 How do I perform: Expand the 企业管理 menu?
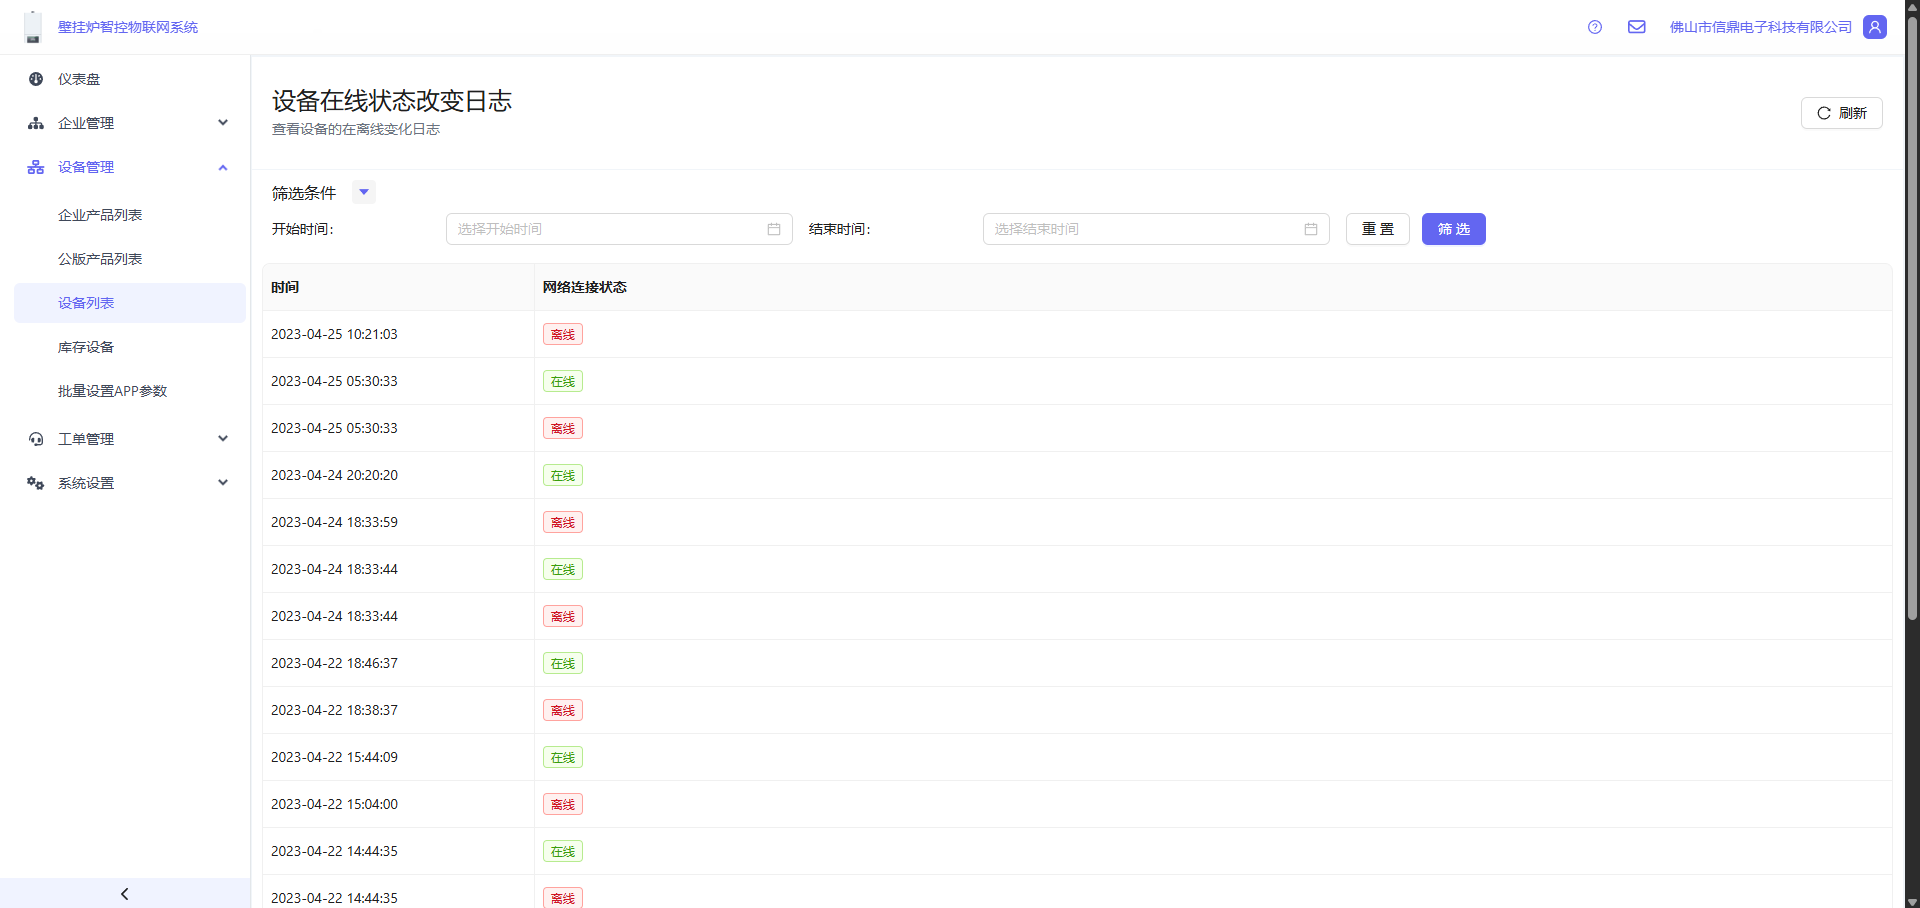125,123
